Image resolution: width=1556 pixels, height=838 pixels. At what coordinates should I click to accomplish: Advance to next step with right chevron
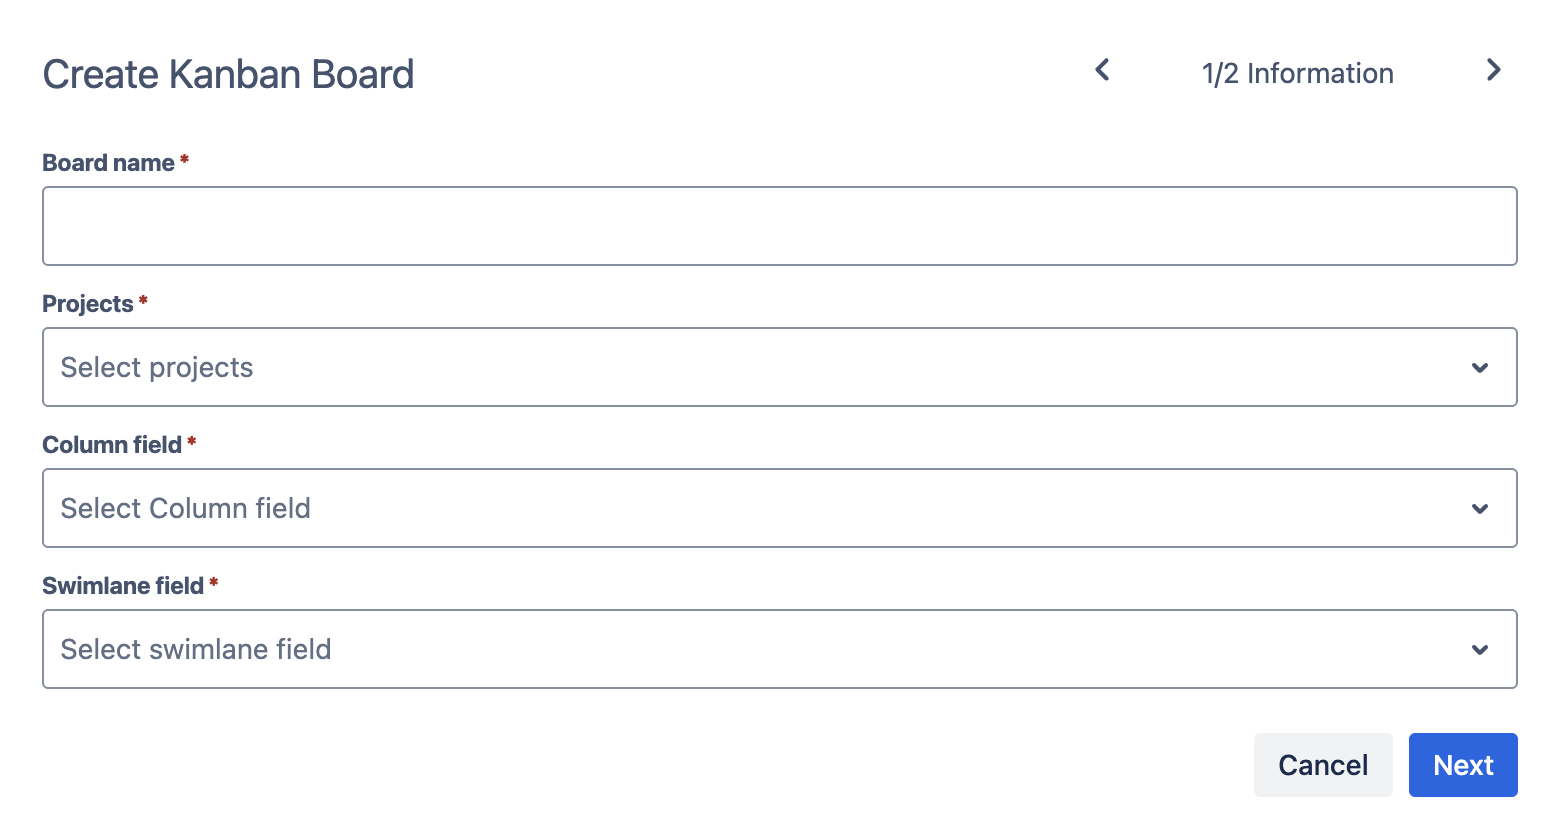[x=1493, y=70]
